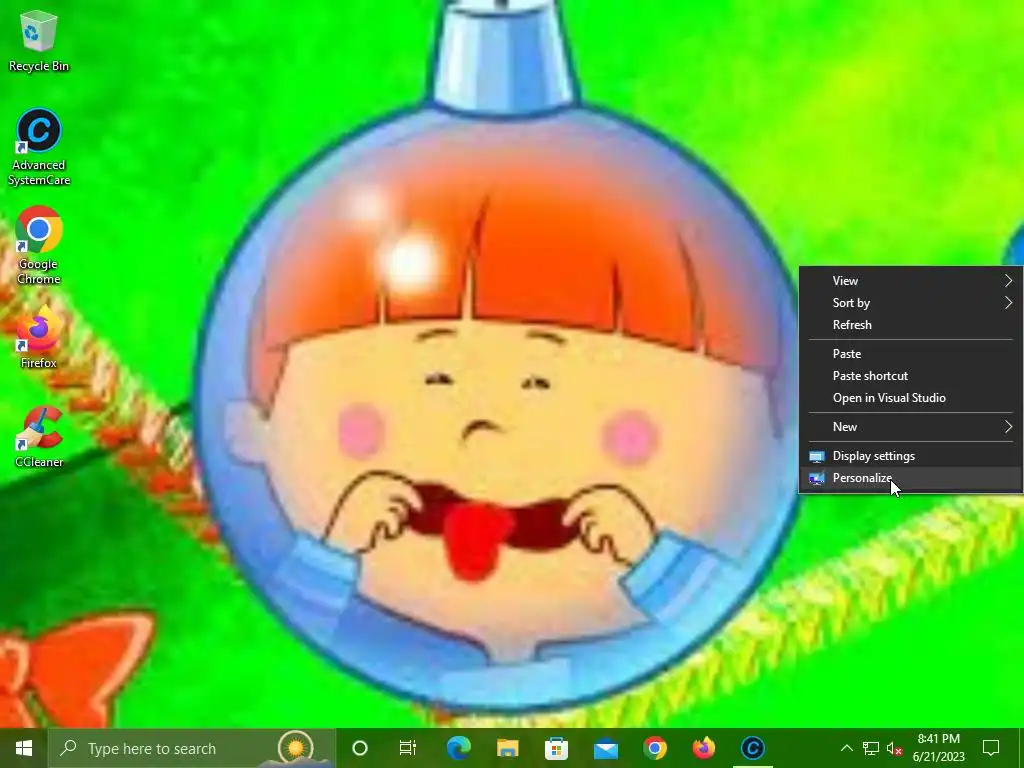Switch to Advanced SystemCare on the taskbar
The image size is (1024, 768).
pos(752,748)
